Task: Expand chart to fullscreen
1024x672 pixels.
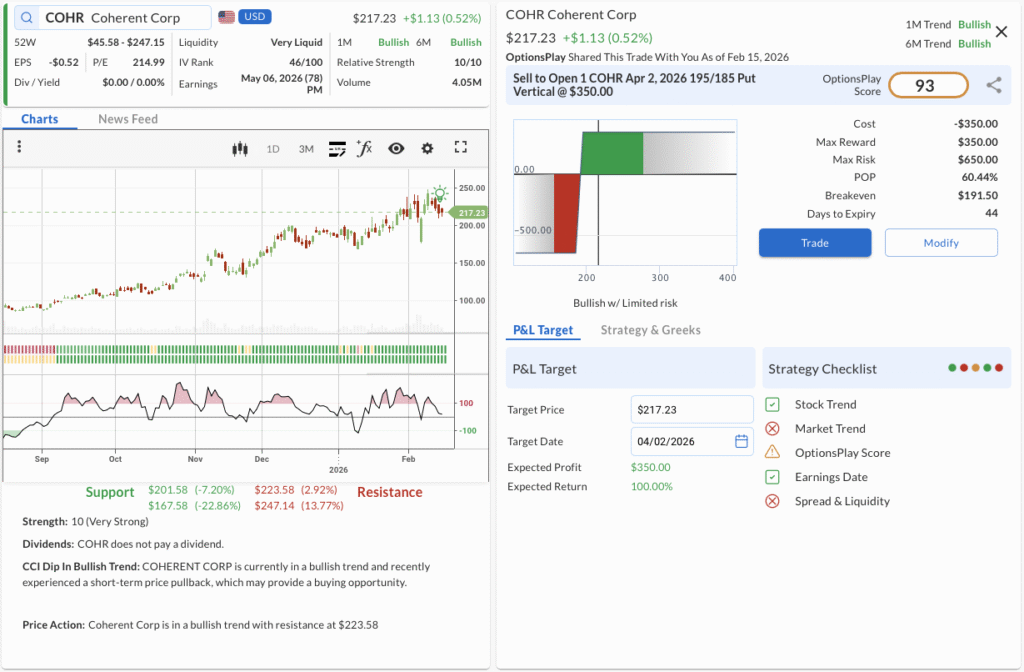Action: (x=461, y=148)
